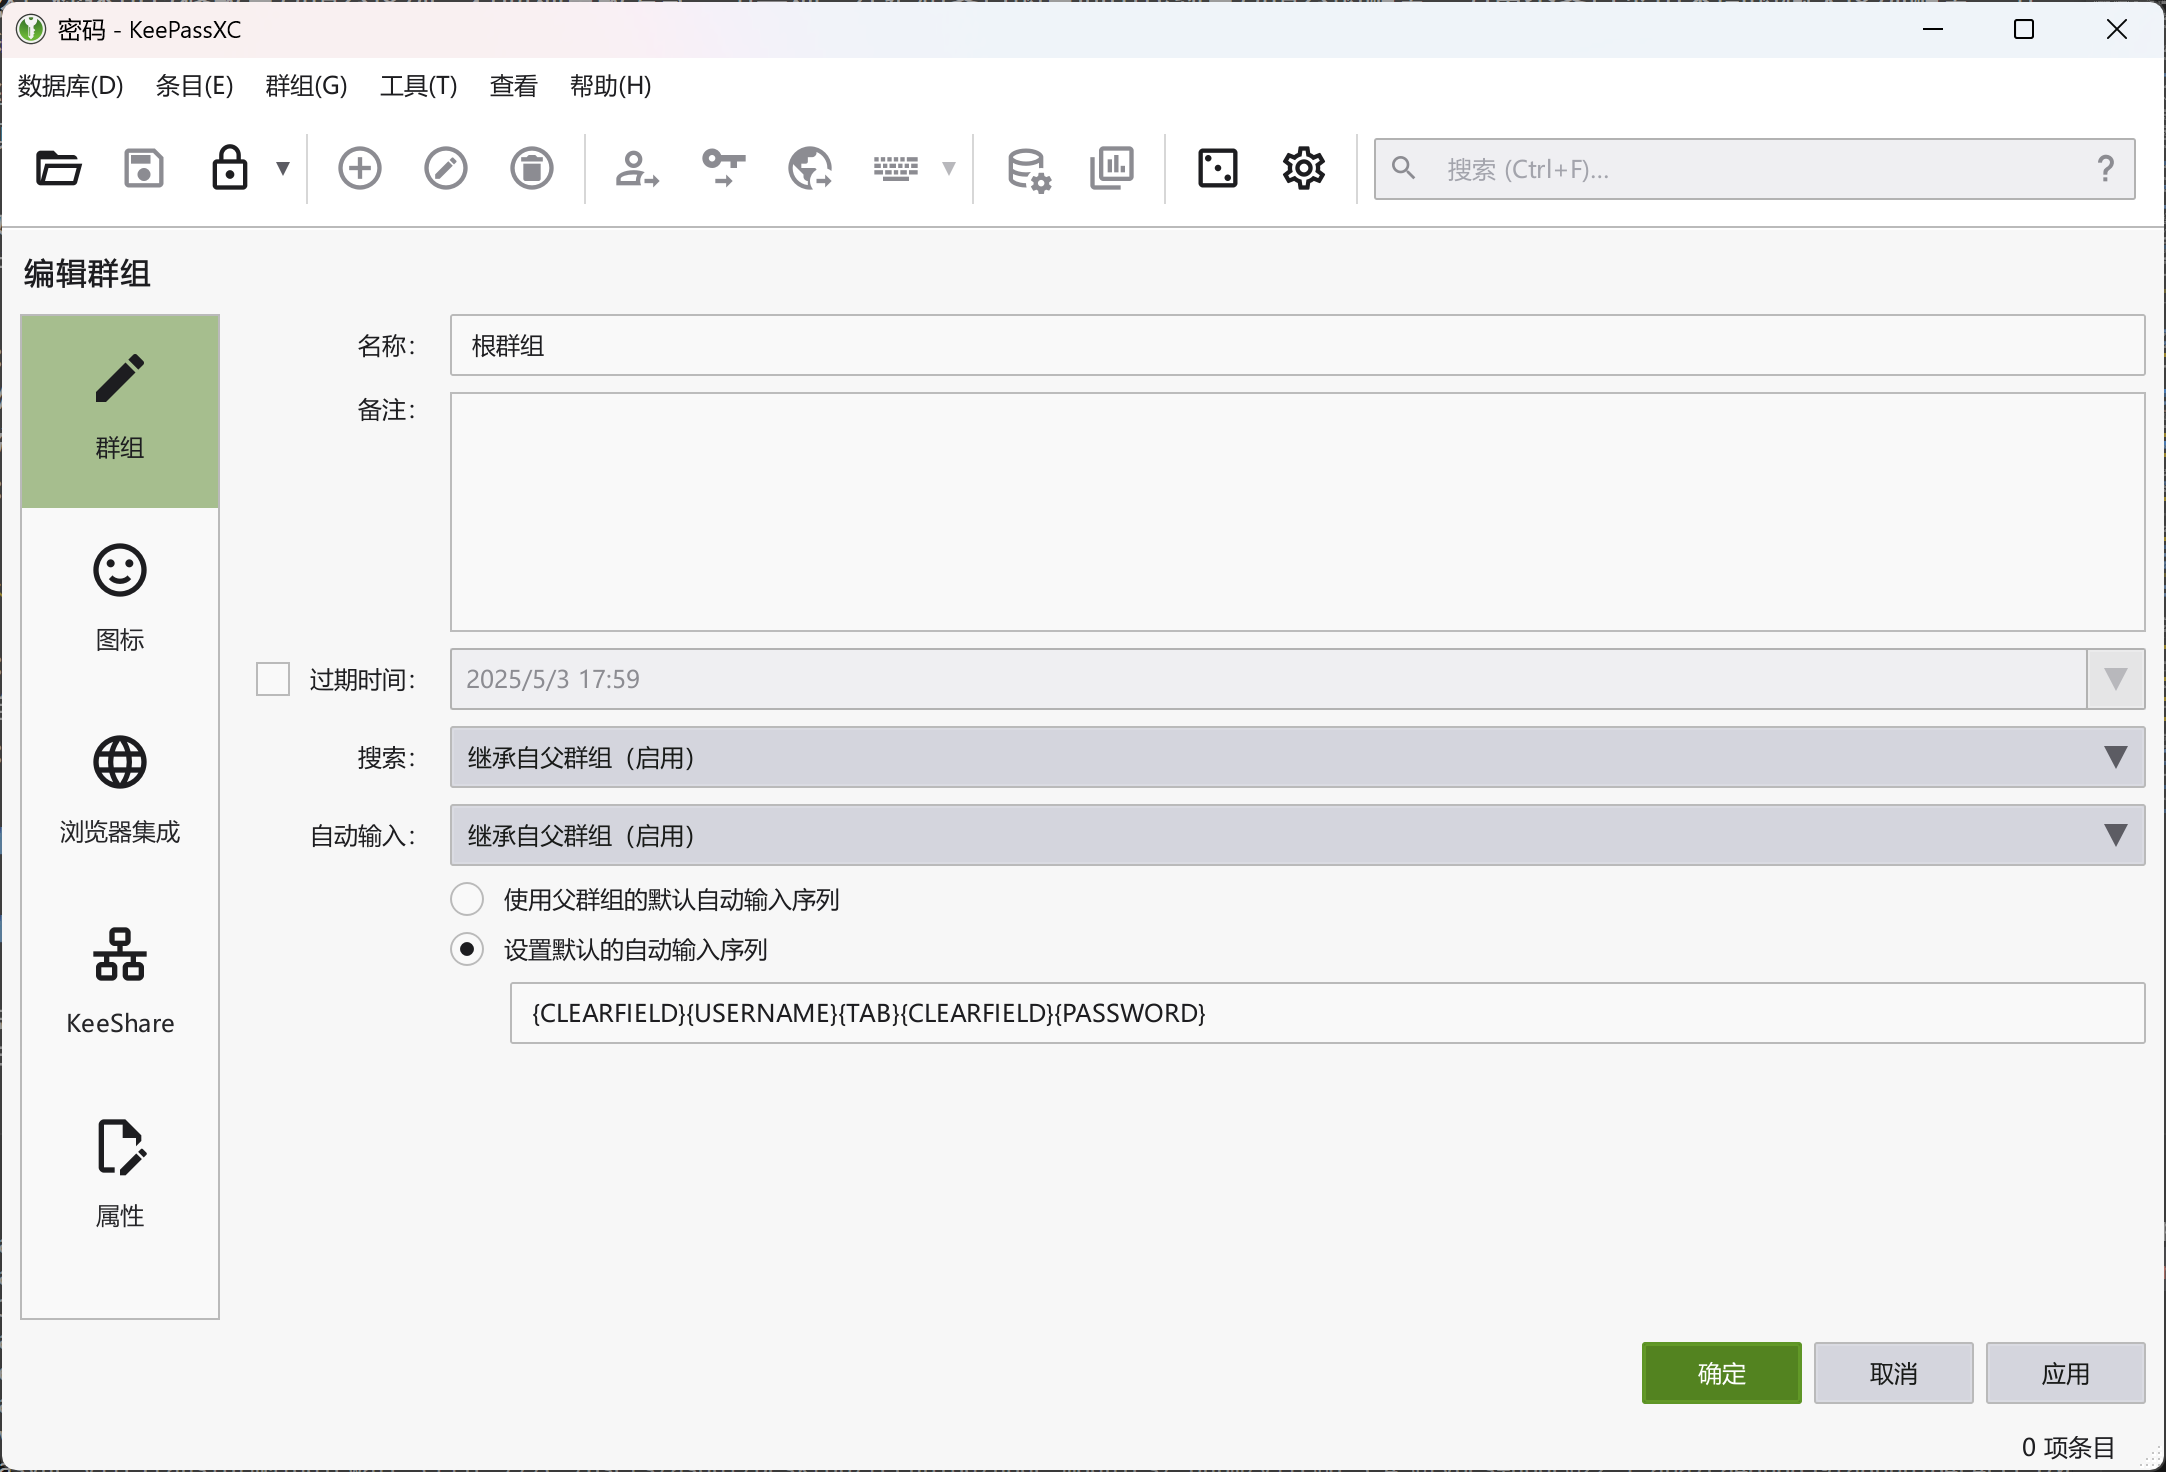Open the 查看 menu
2166x1472 pixels.
pos(513,86)
